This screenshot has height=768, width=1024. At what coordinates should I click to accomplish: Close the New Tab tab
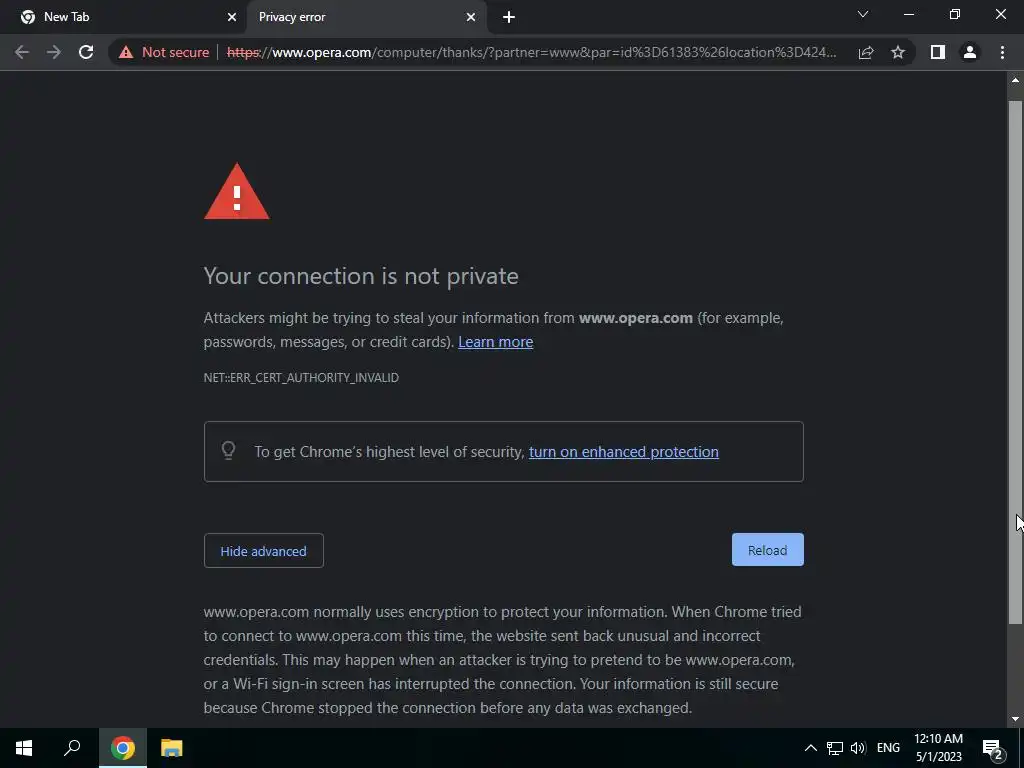tap(232, 17)
